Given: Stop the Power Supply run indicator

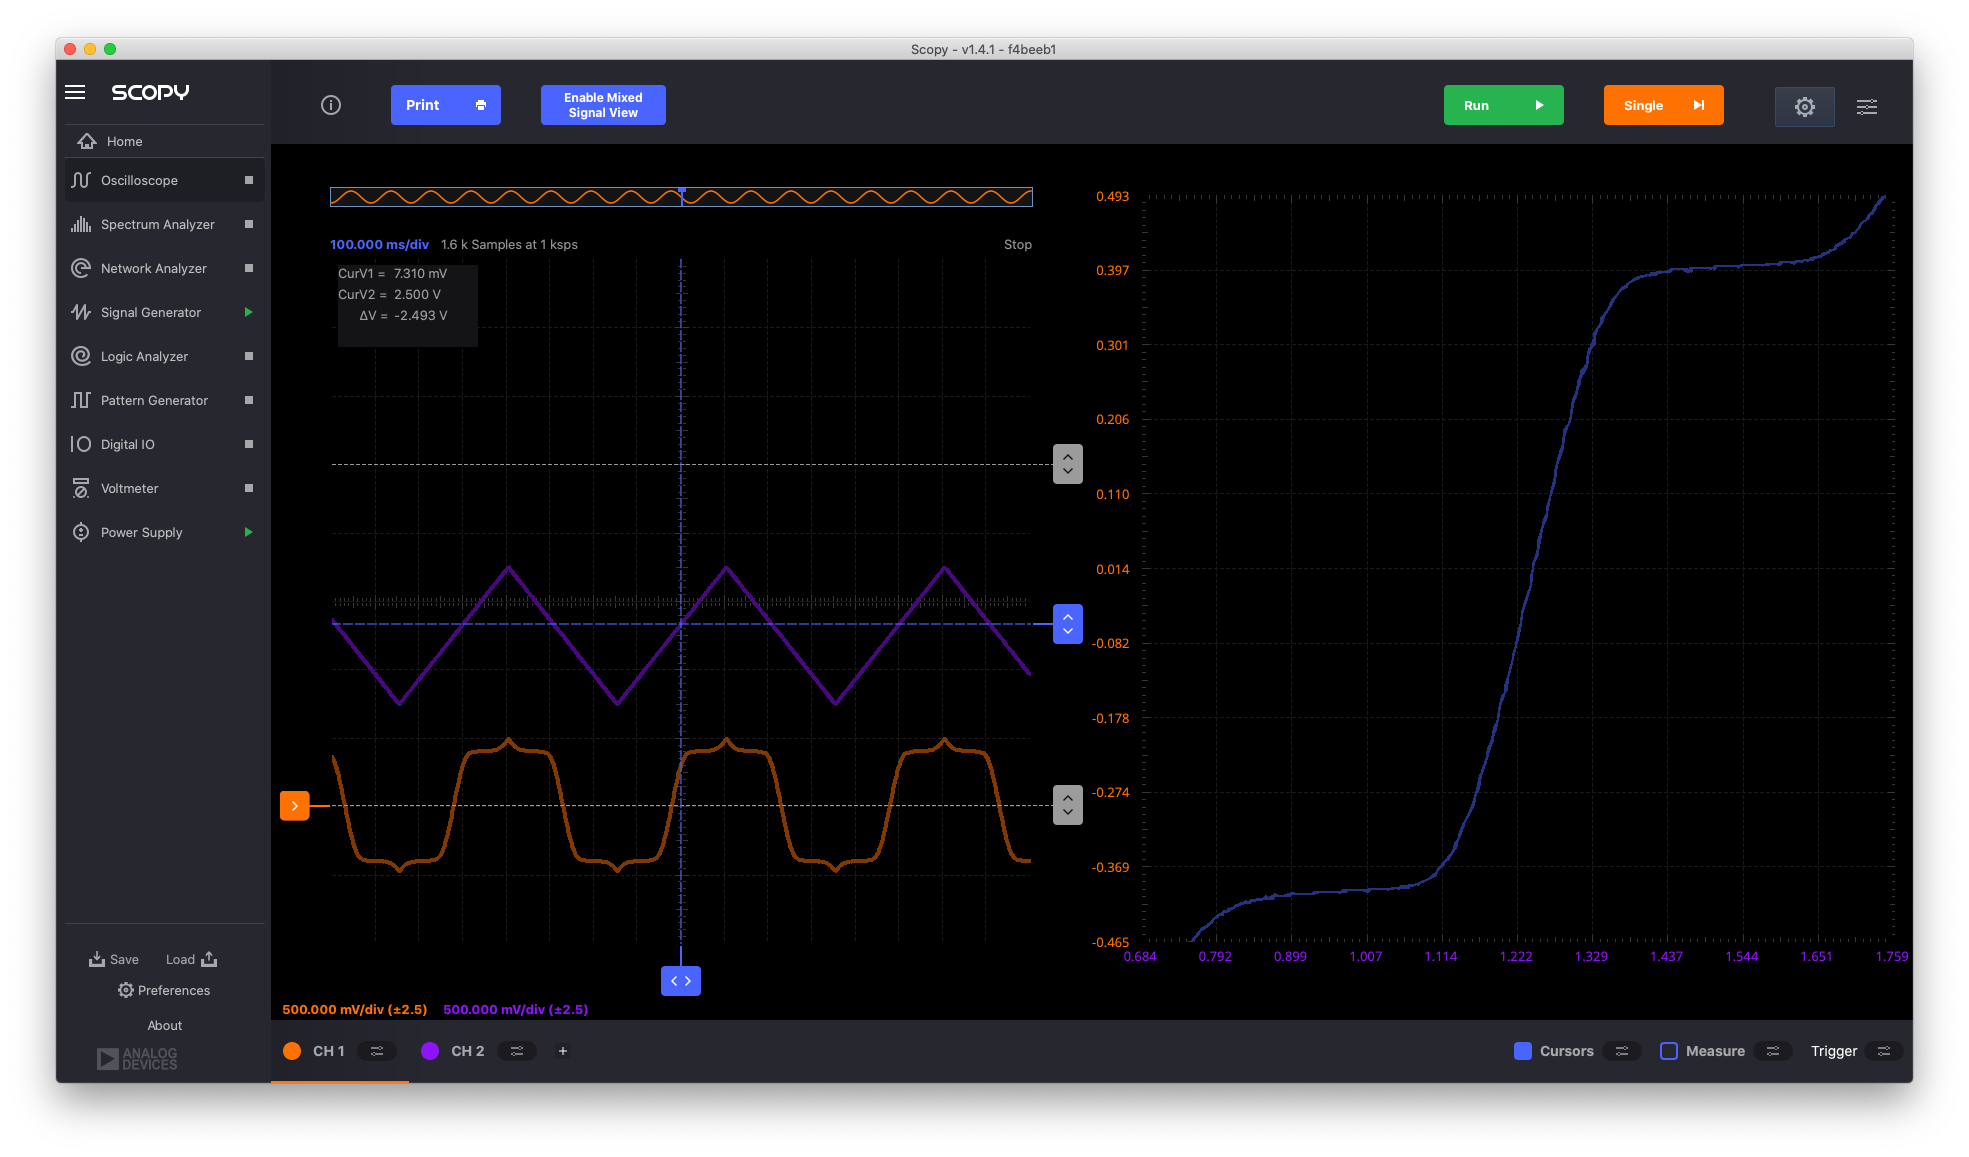Looking at the screenshot, I should pos(249,532).
